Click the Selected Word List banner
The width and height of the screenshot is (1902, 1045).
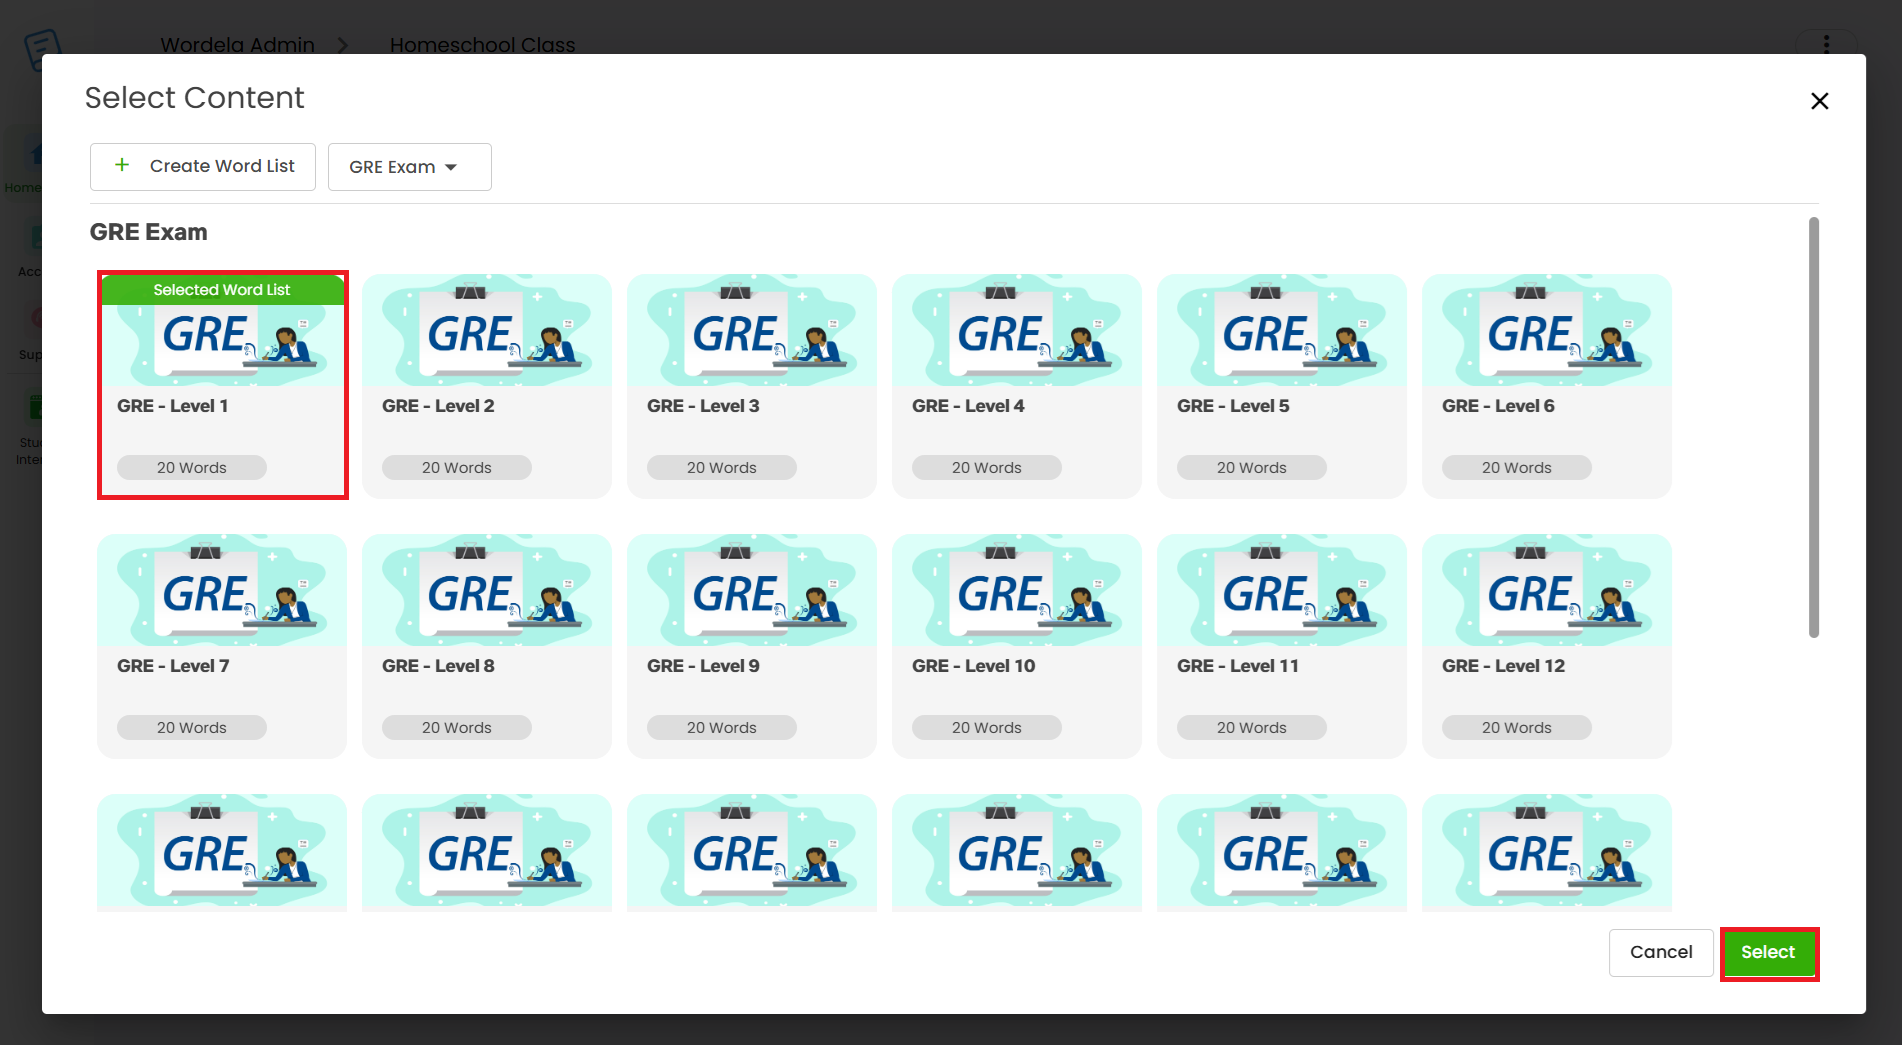point(222,290)
